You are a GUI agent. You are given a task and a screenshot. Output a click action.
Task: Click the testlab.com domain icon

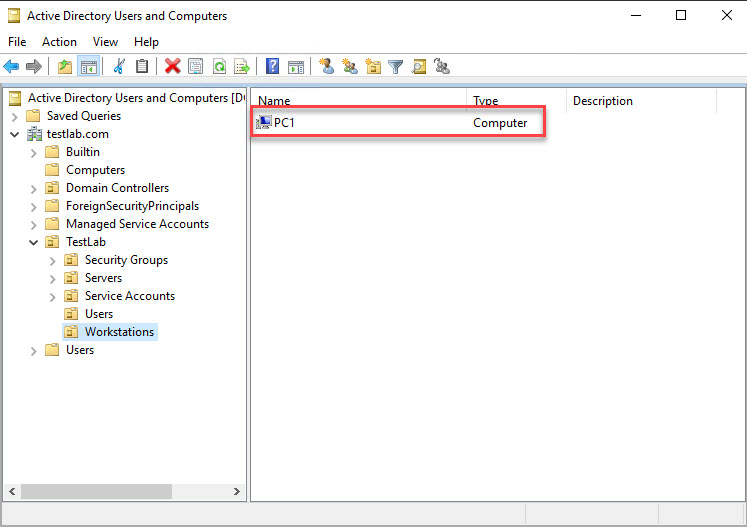click(x=34, y=134)
